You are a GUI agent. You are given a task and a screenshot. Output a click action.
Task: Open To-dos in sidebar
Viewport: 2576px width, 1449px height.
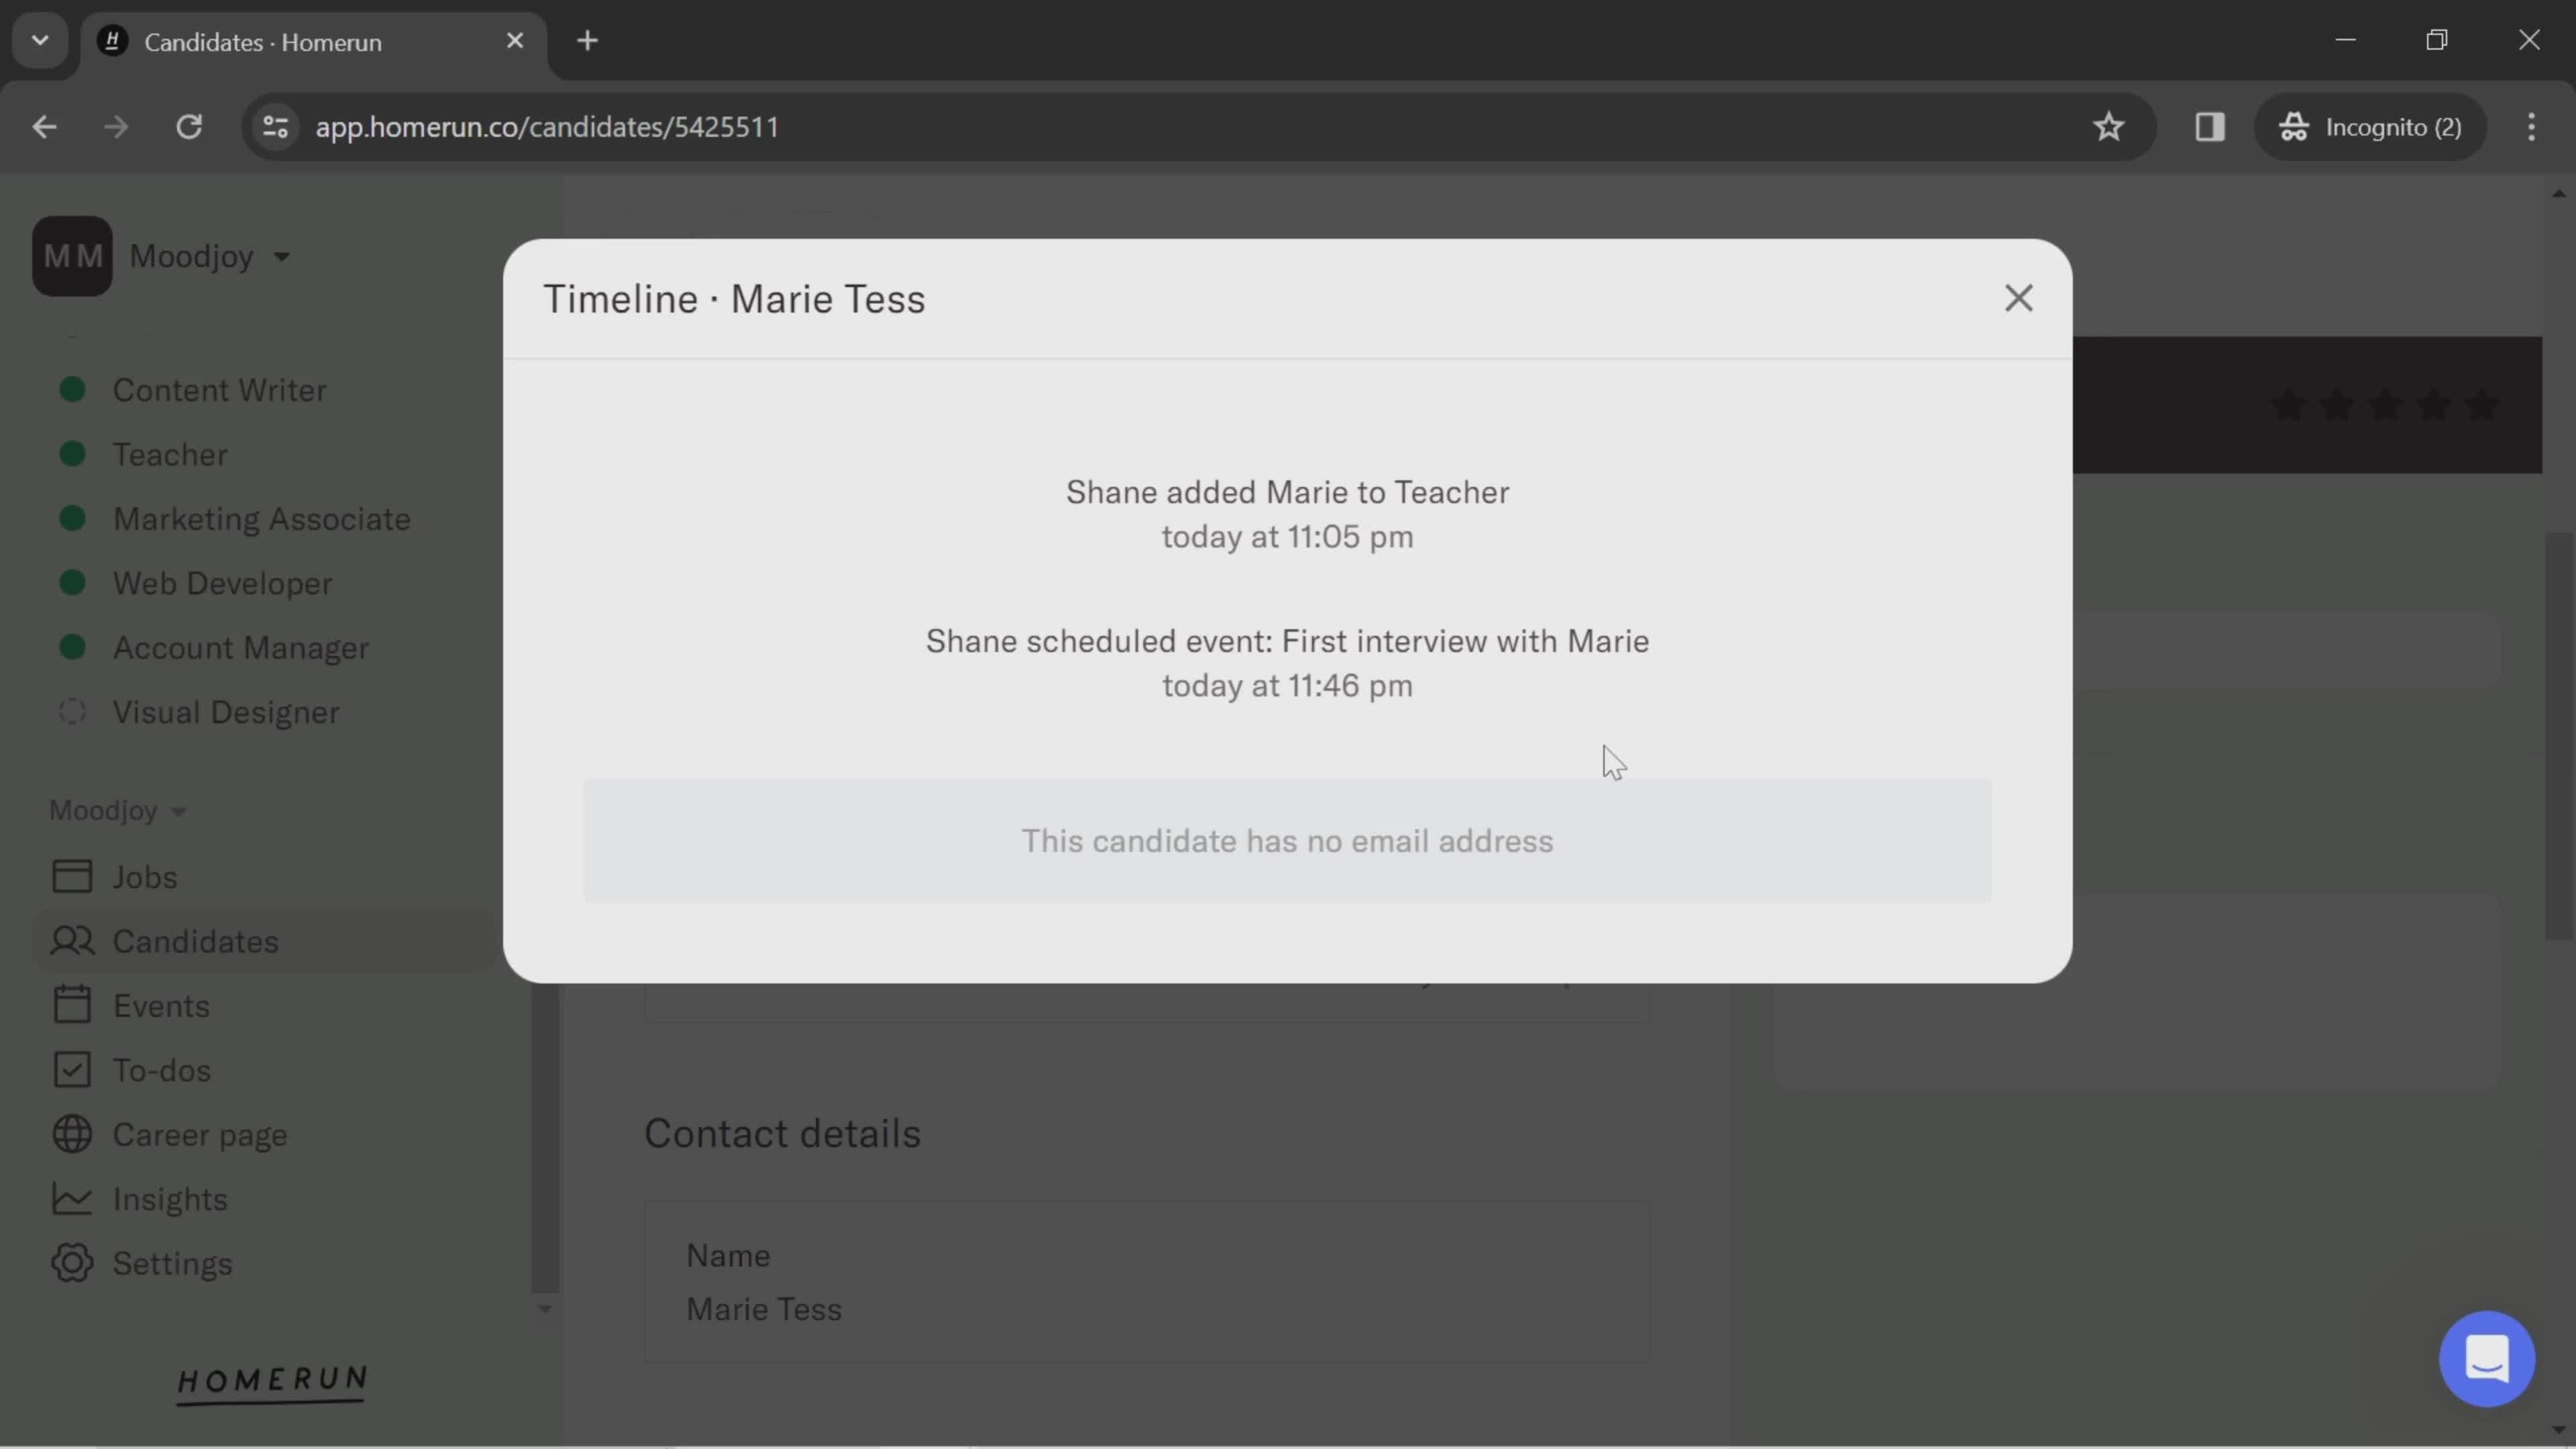click(x=161, y=1071)
